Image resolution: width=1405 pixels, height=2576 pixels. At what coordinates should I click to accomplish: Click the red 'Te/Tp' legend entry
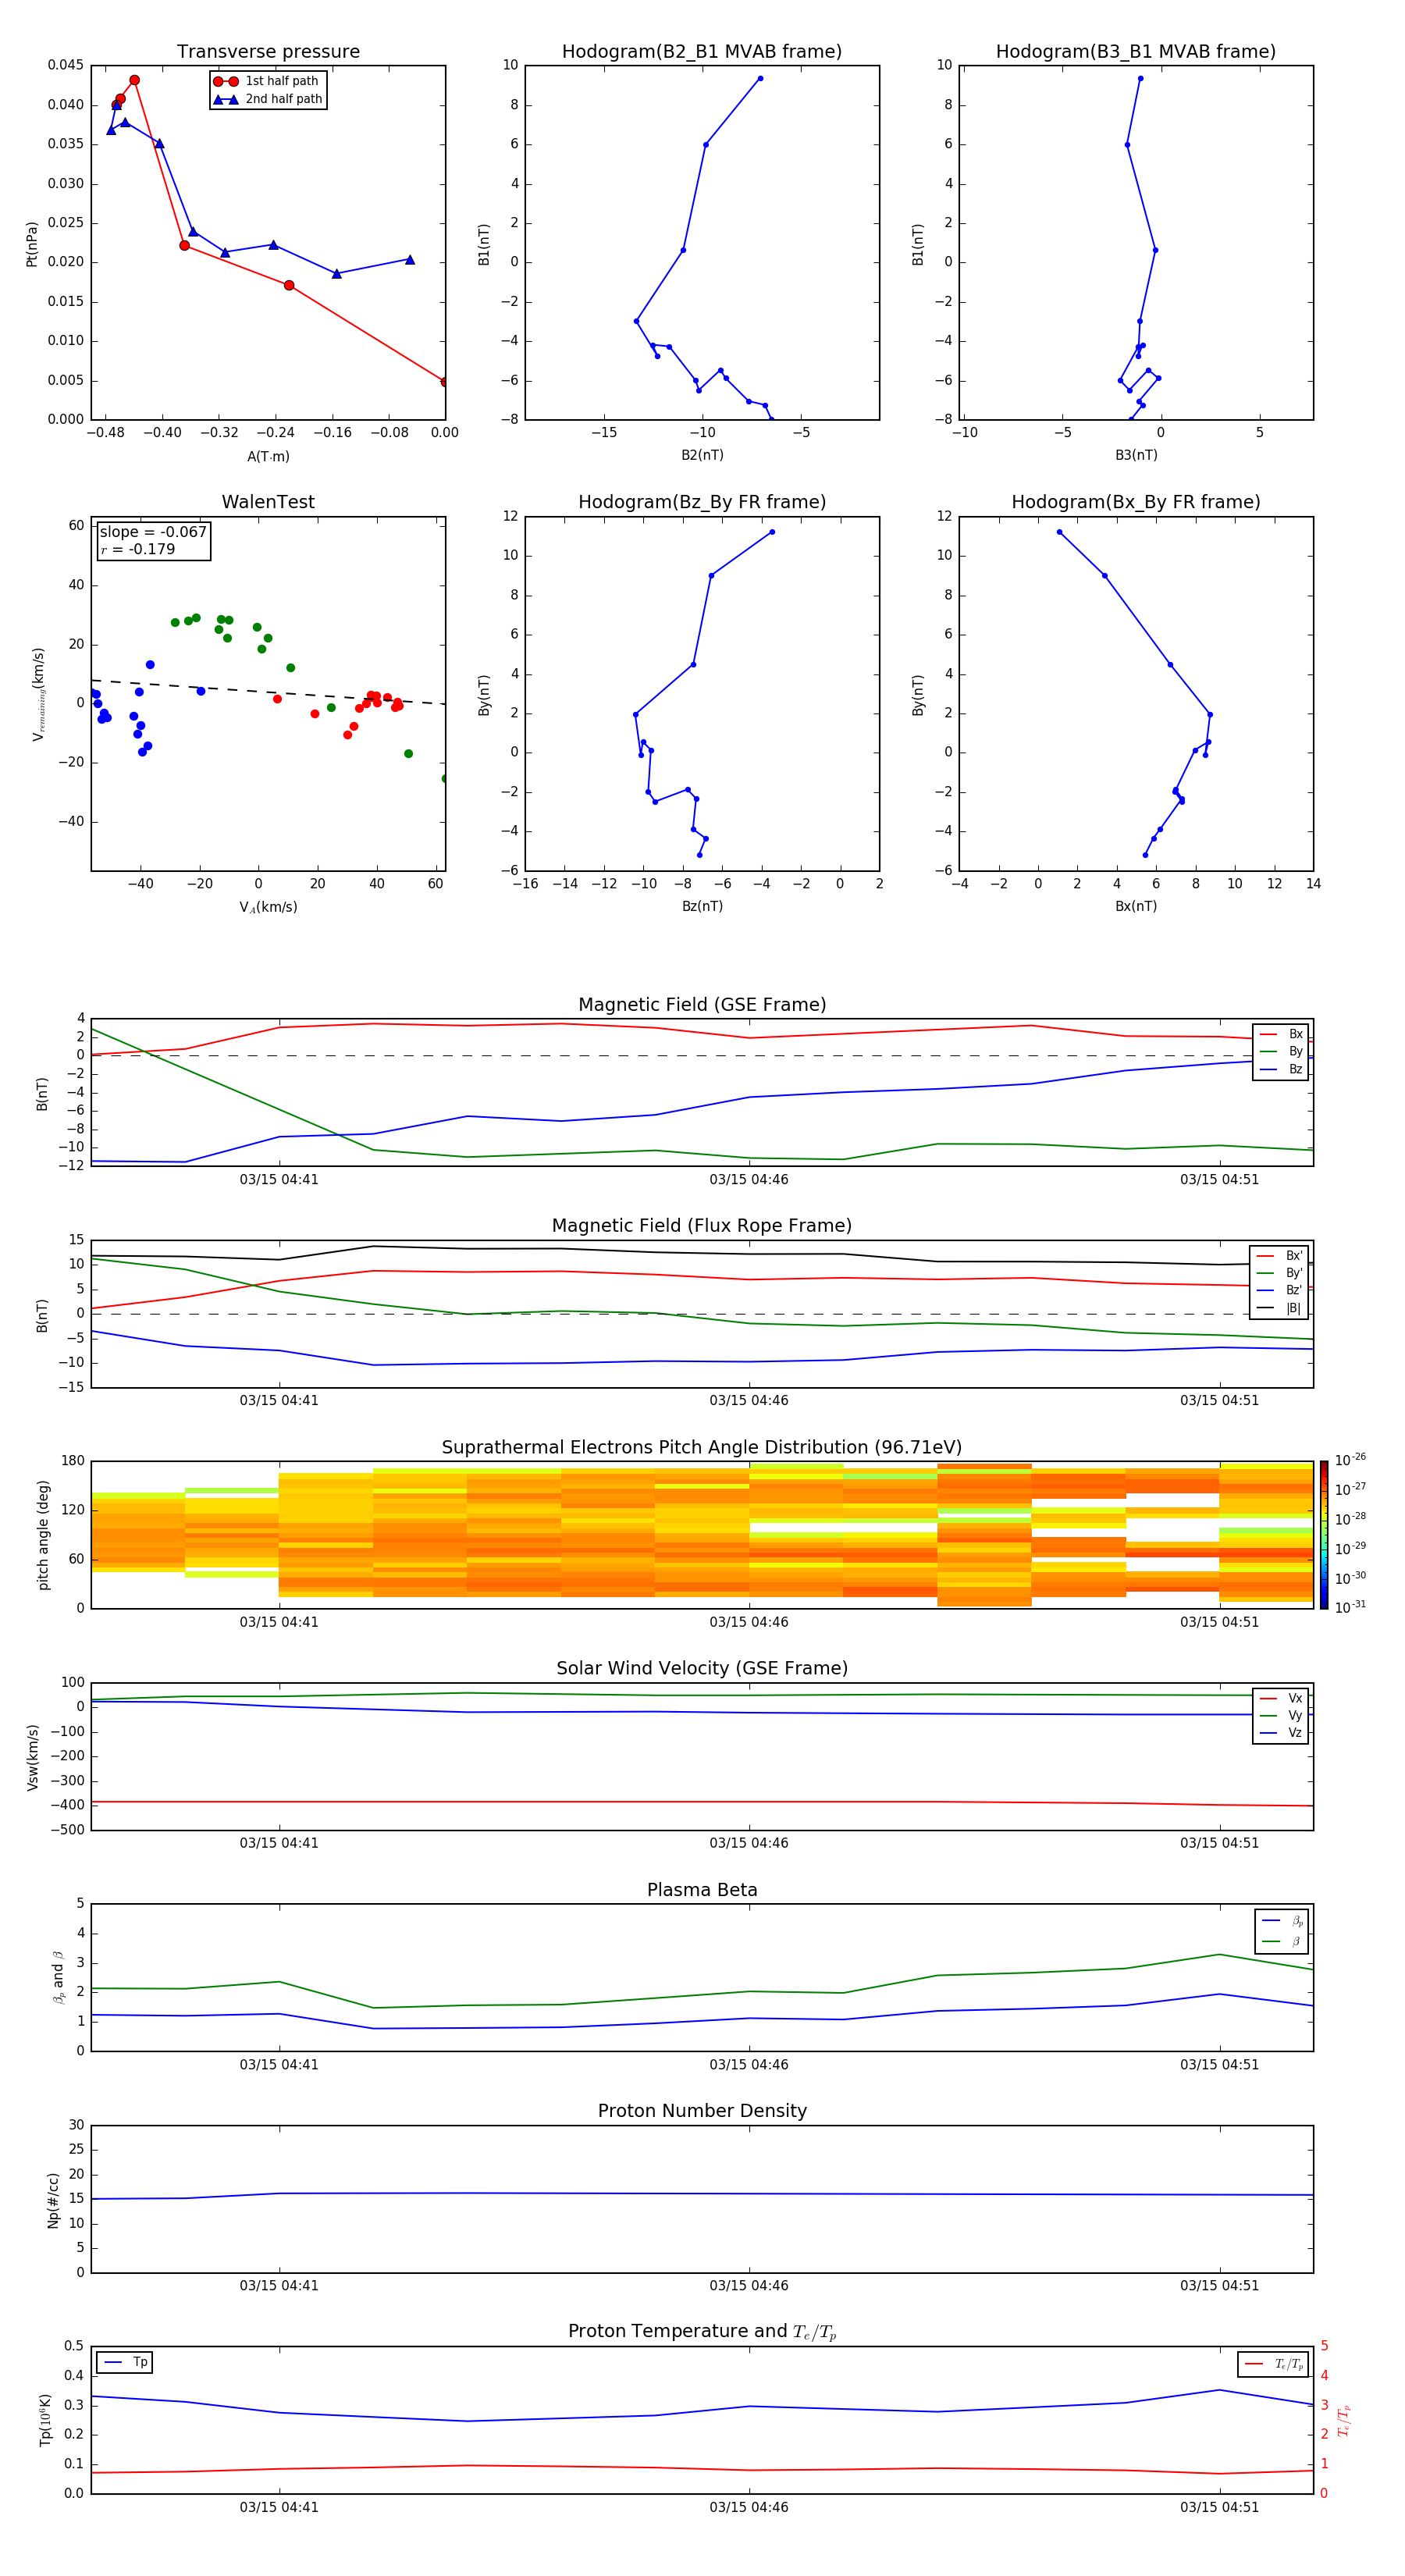1274,2365
